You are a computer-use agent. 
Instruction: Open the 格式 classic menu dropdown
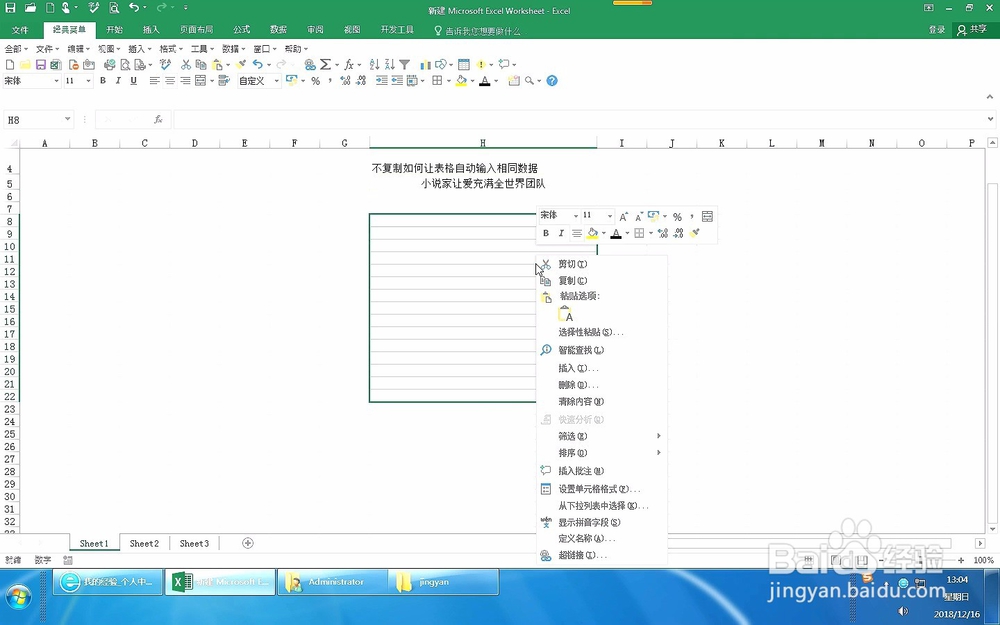click(x=170, y=48)
